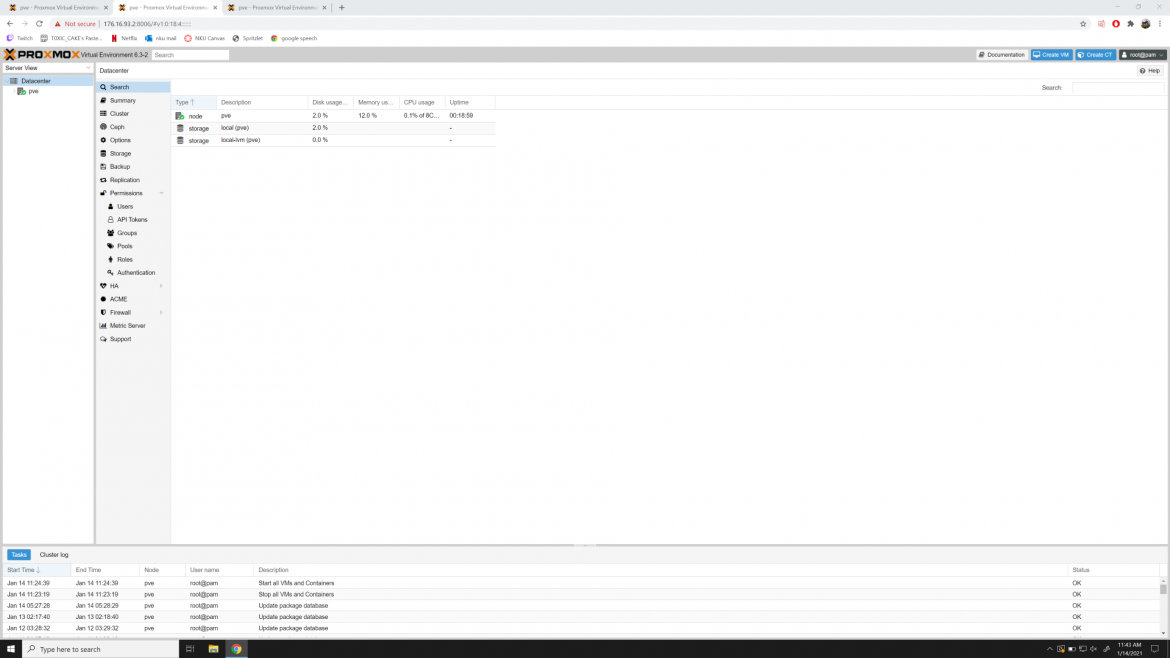The height and width of the screenshot is (658, 1170).
Task: Switch to the Cluster log tab
Action: coord(54,554)
